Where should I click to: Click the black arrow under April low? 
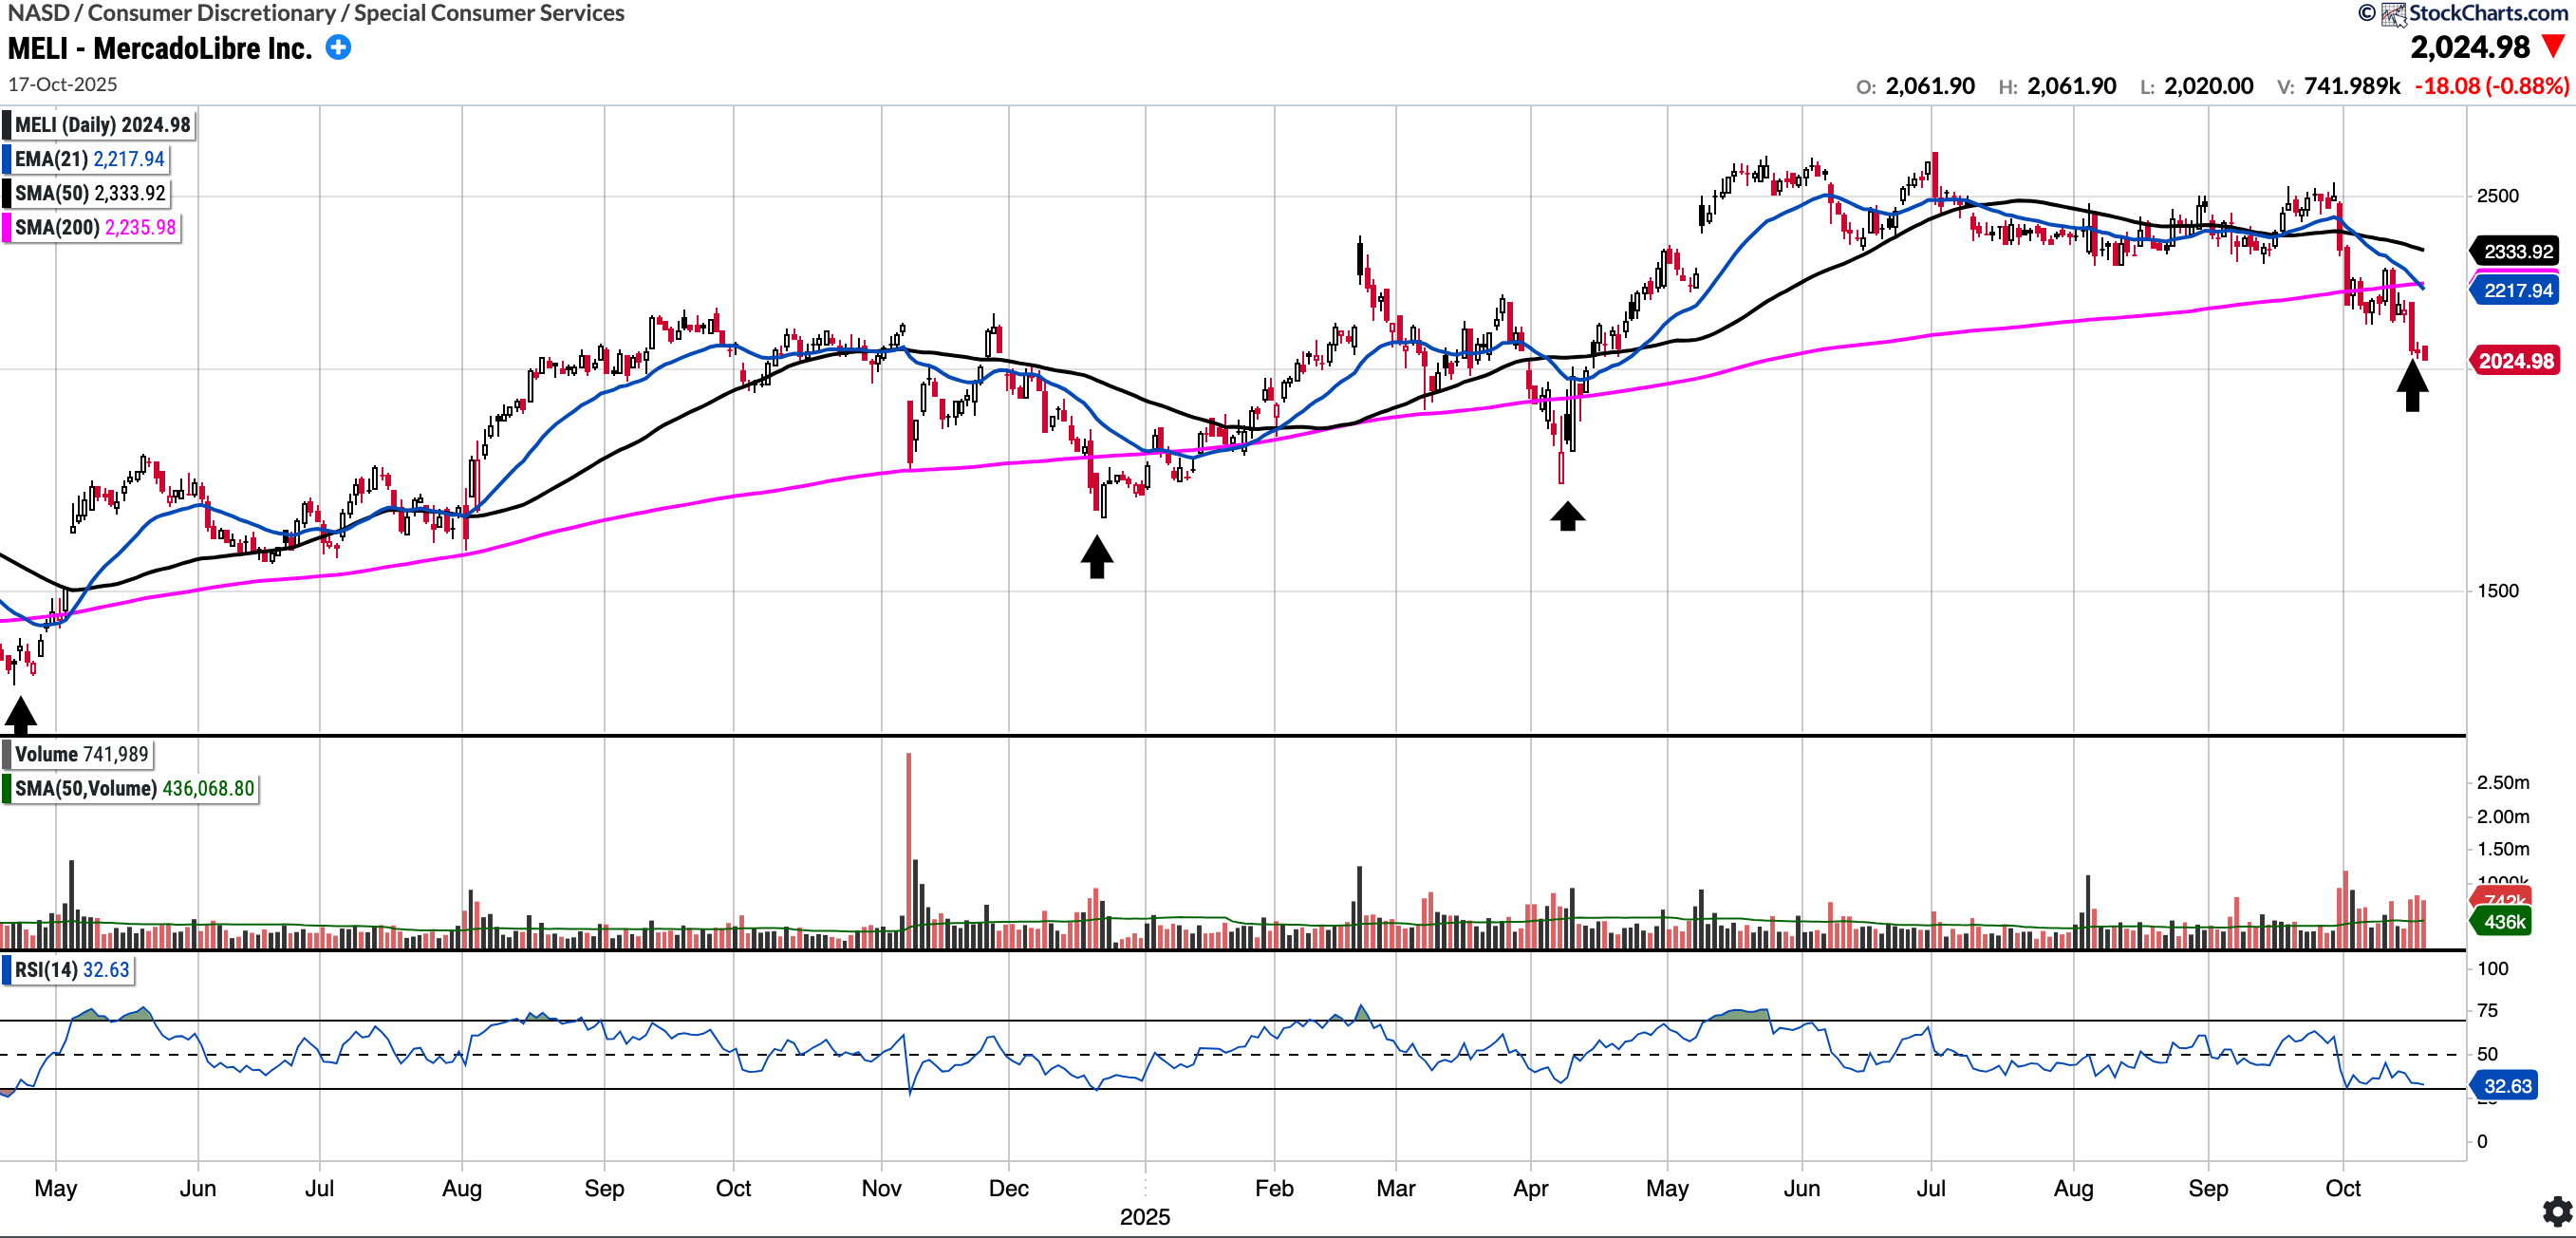pos(1567,516)
